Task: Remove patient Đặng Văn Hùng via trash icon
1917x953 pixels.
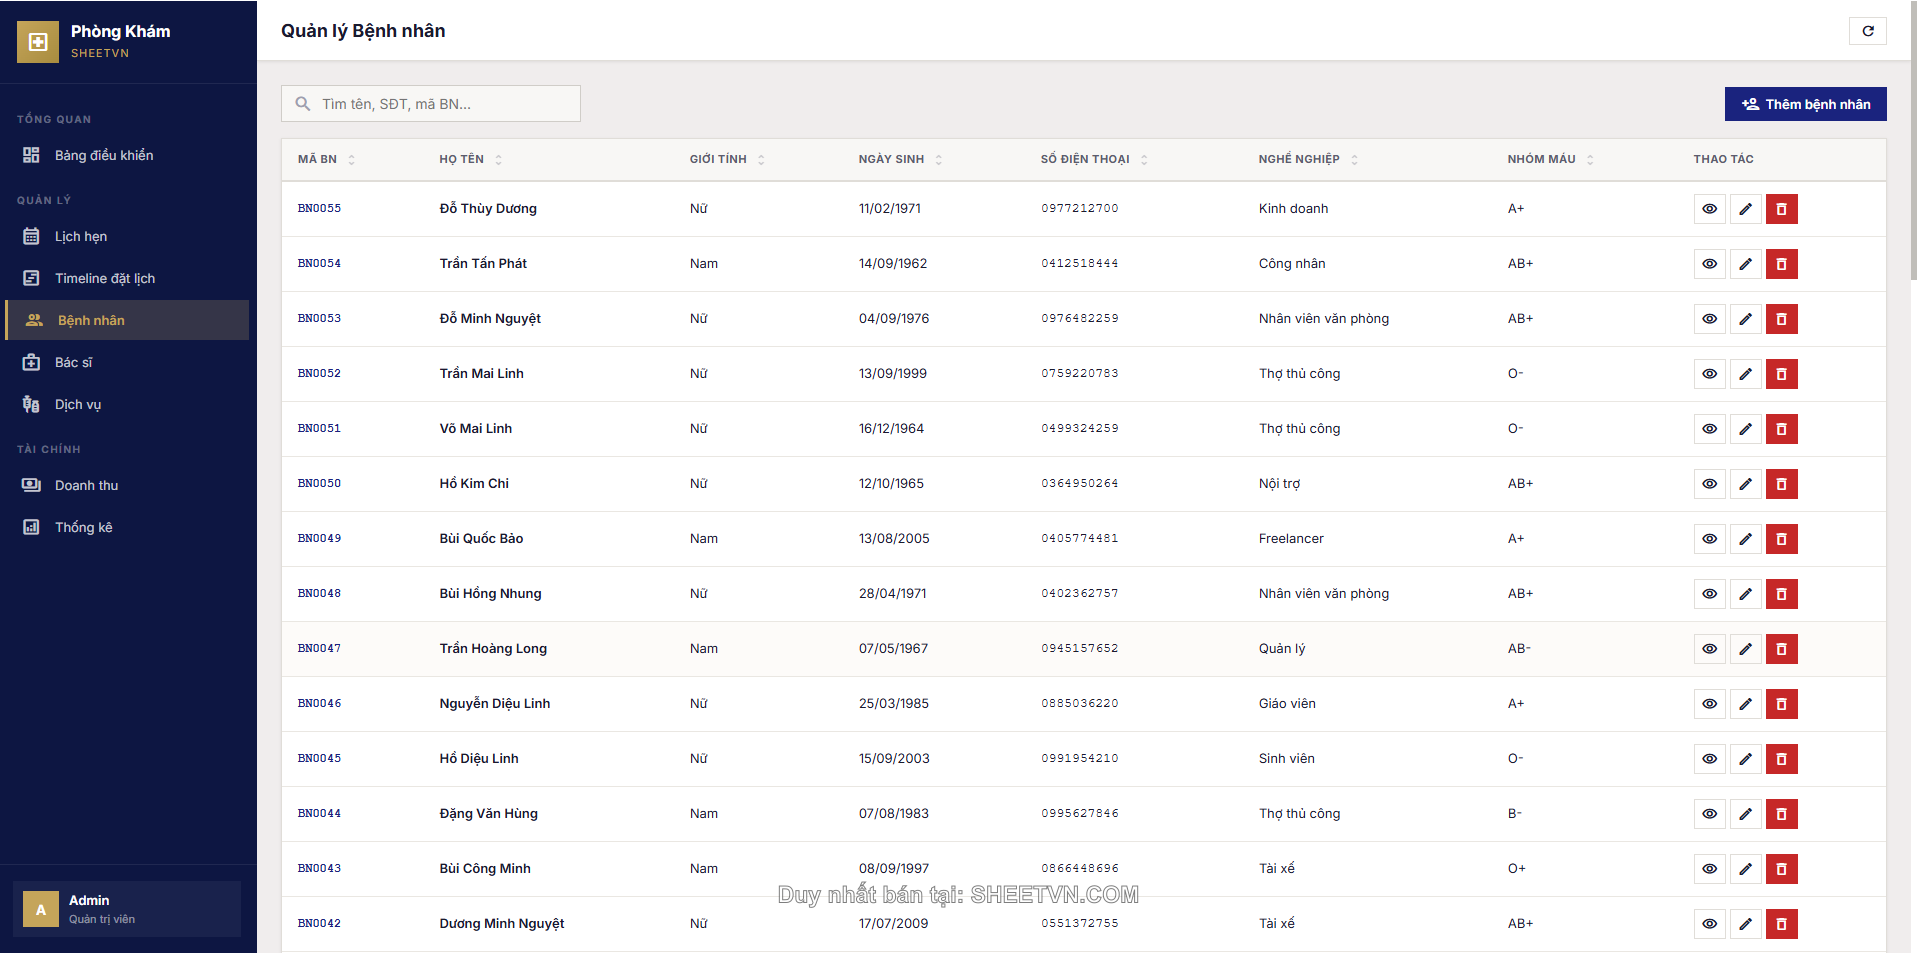Action: 1781,814
